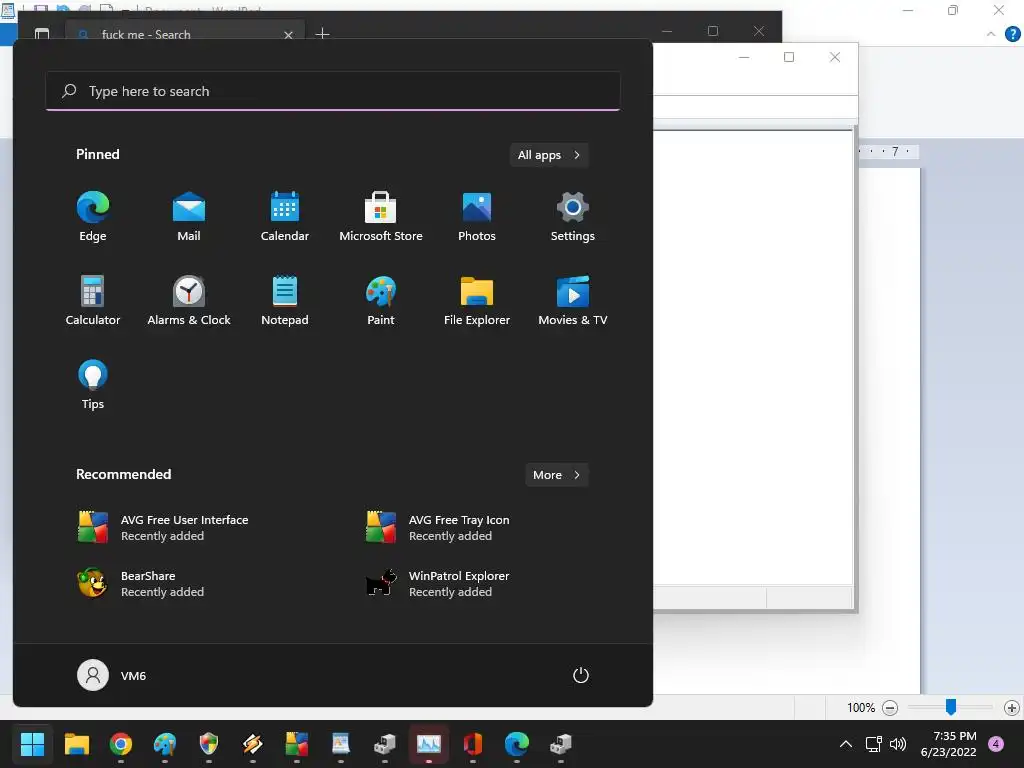Viewport: 1024px width, 768px height.
Task: Launch the pinned Photos app
Action: click(477, 217)
